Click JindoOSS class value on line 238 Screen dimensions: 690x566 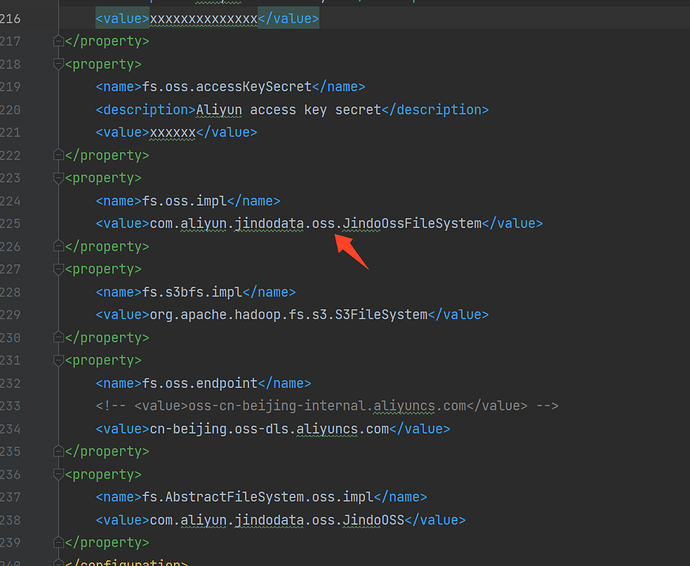click(x=373, y=520)
